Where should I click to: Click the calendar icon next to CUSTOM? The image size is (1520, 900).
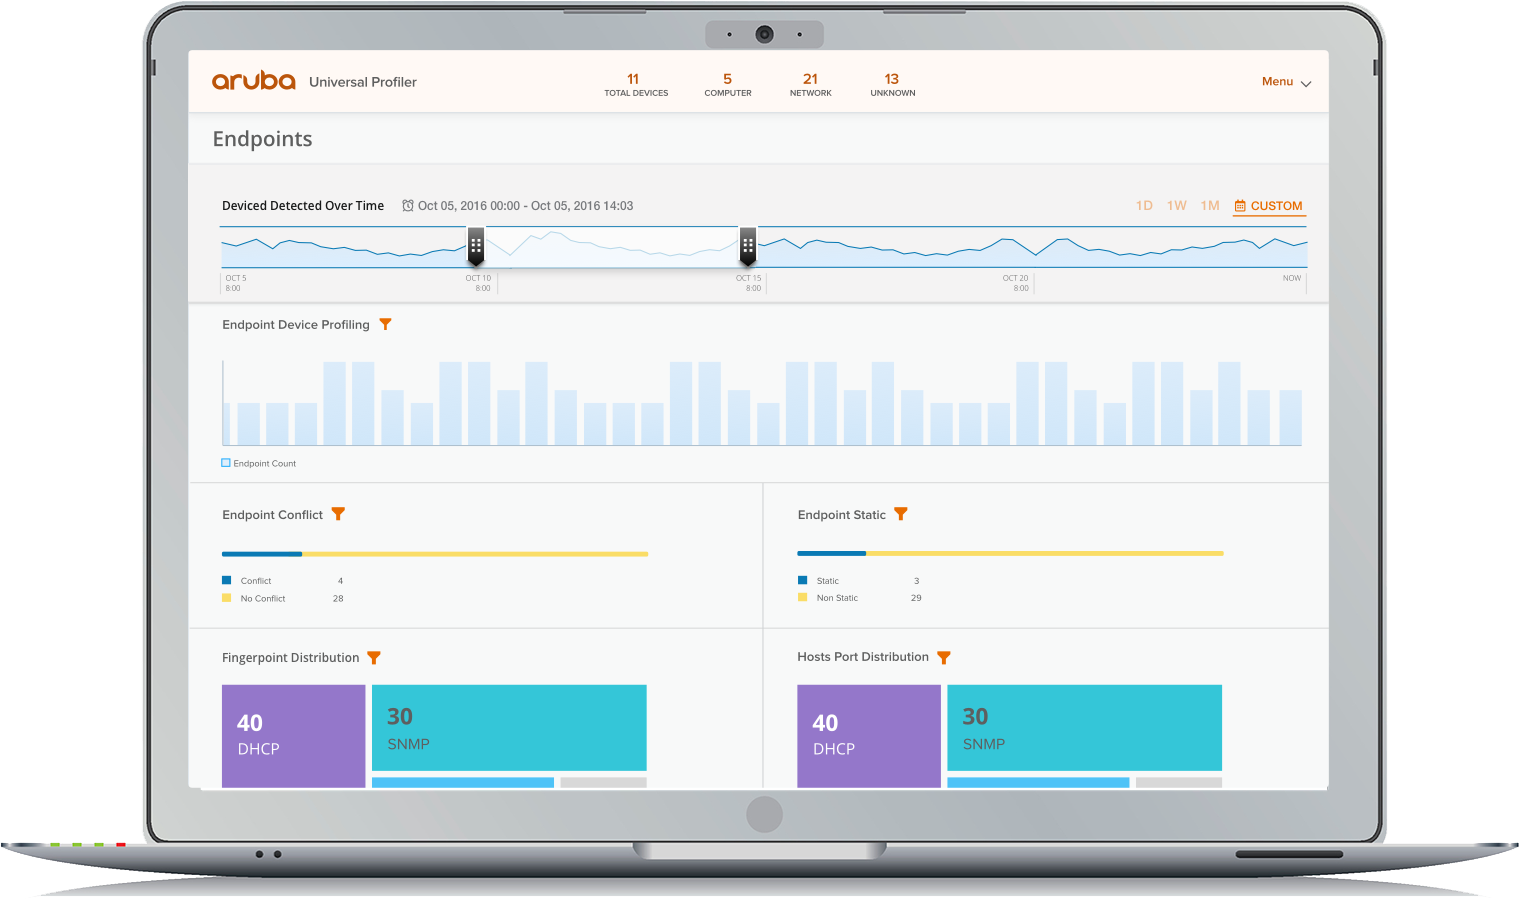pos(1240,206)
